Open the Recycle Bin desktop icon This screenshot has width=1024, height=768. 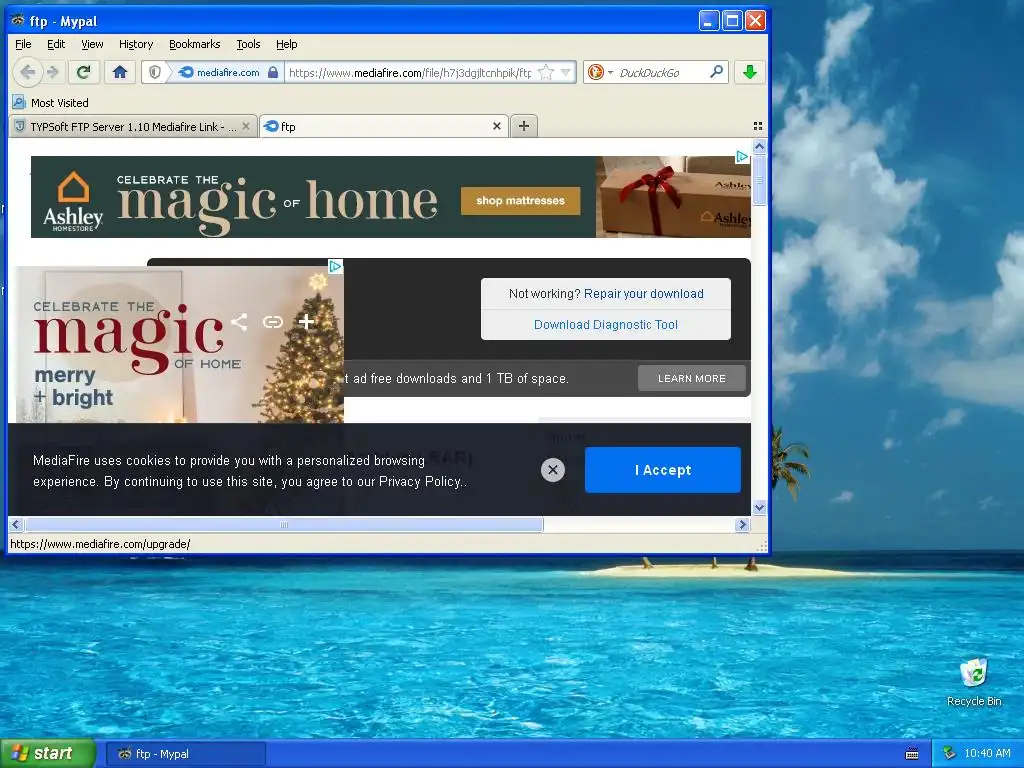pos(974,682)
